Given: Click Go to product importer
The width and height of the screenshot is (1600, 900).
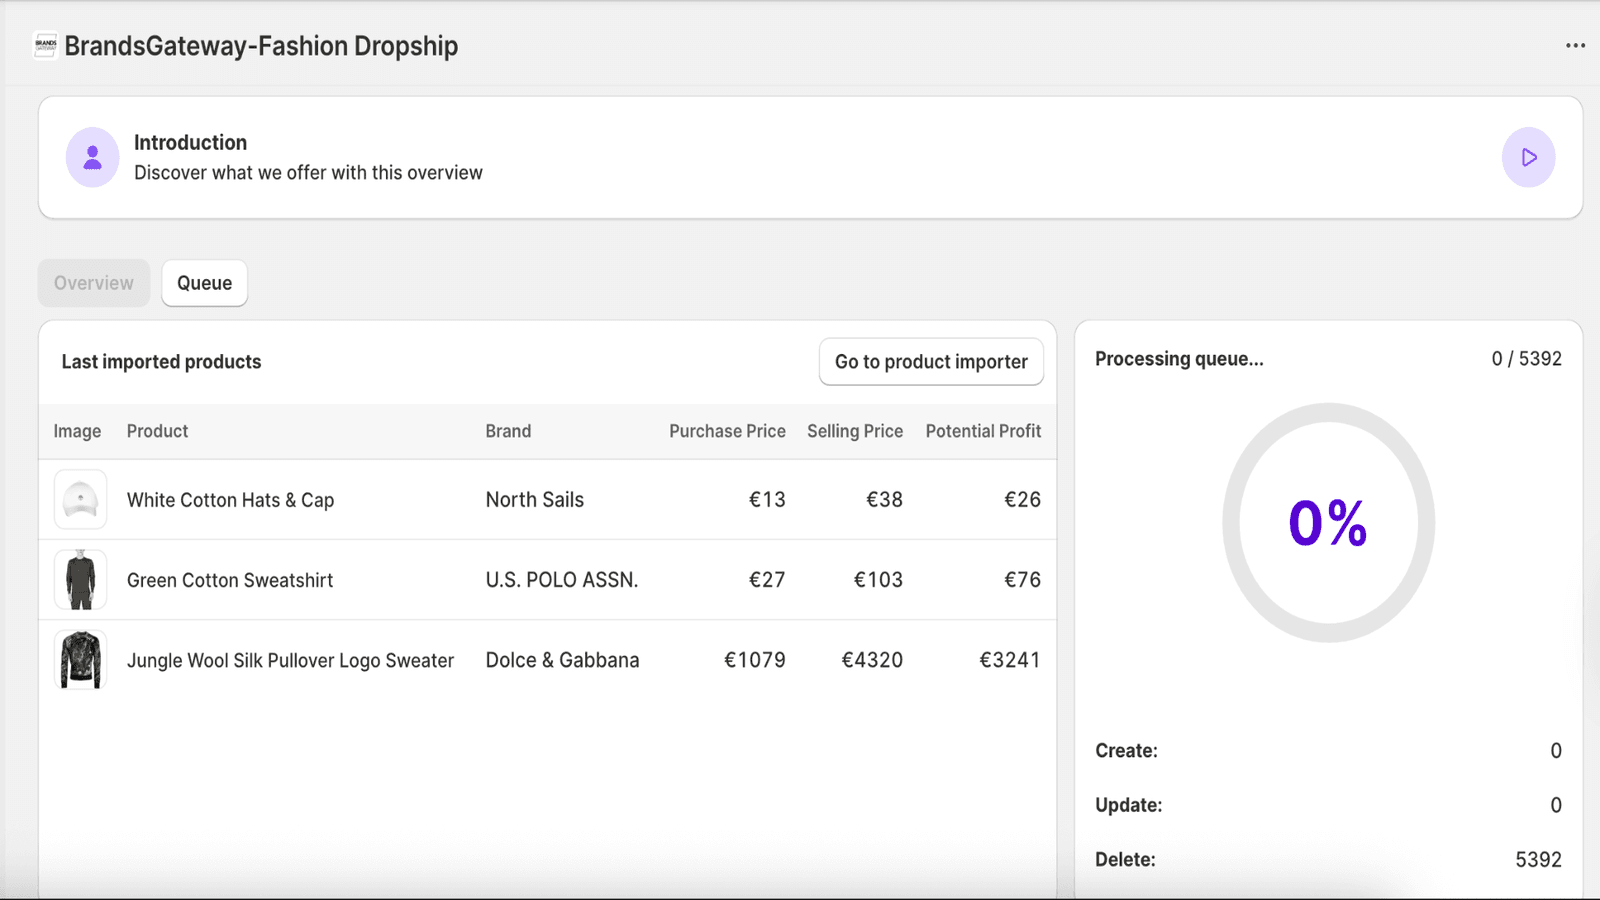Looking at the screenshot, I should click(931, 361).
